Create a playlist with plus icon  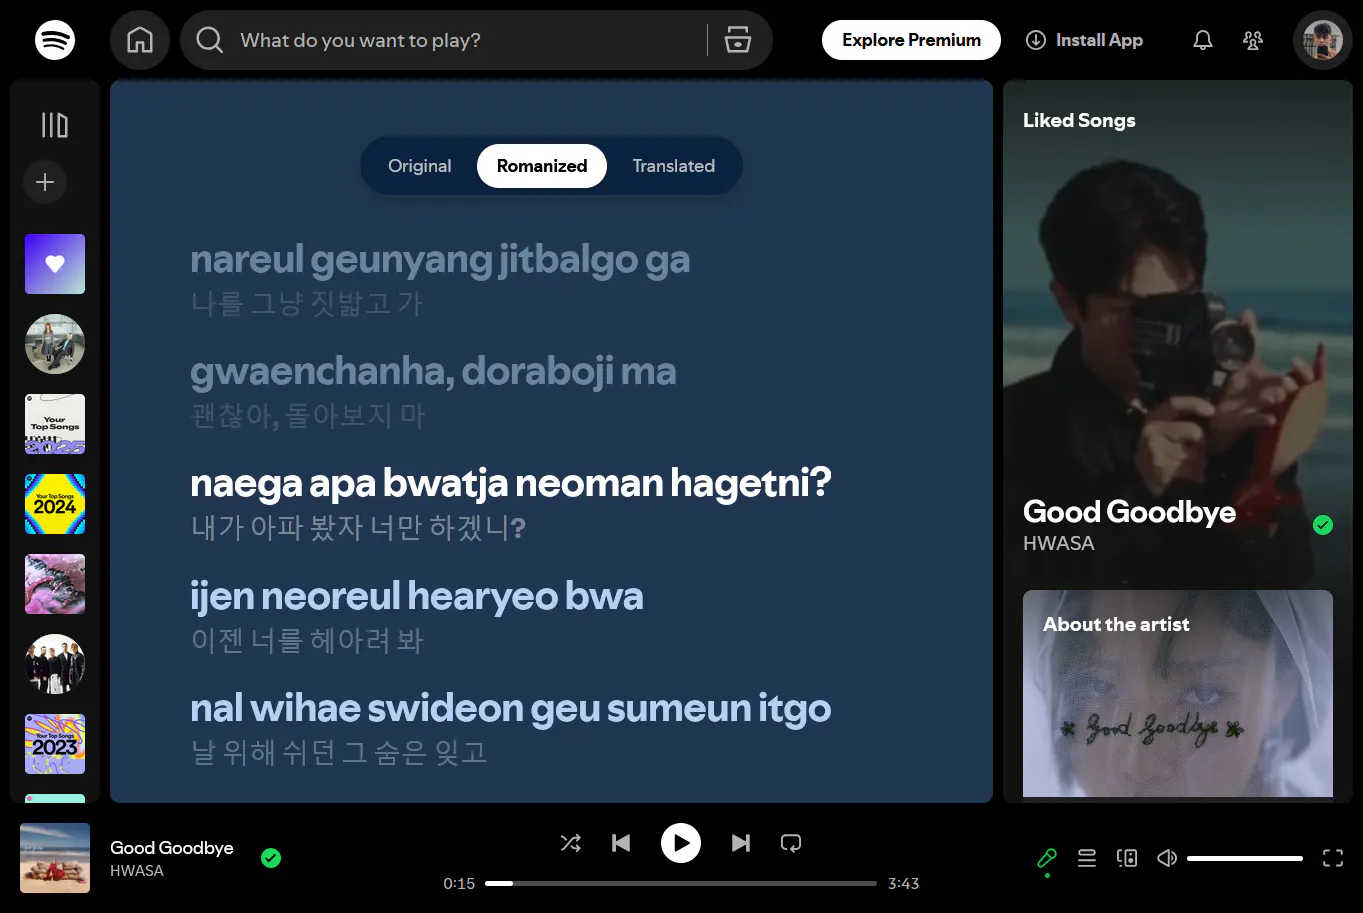pos(45,182)
